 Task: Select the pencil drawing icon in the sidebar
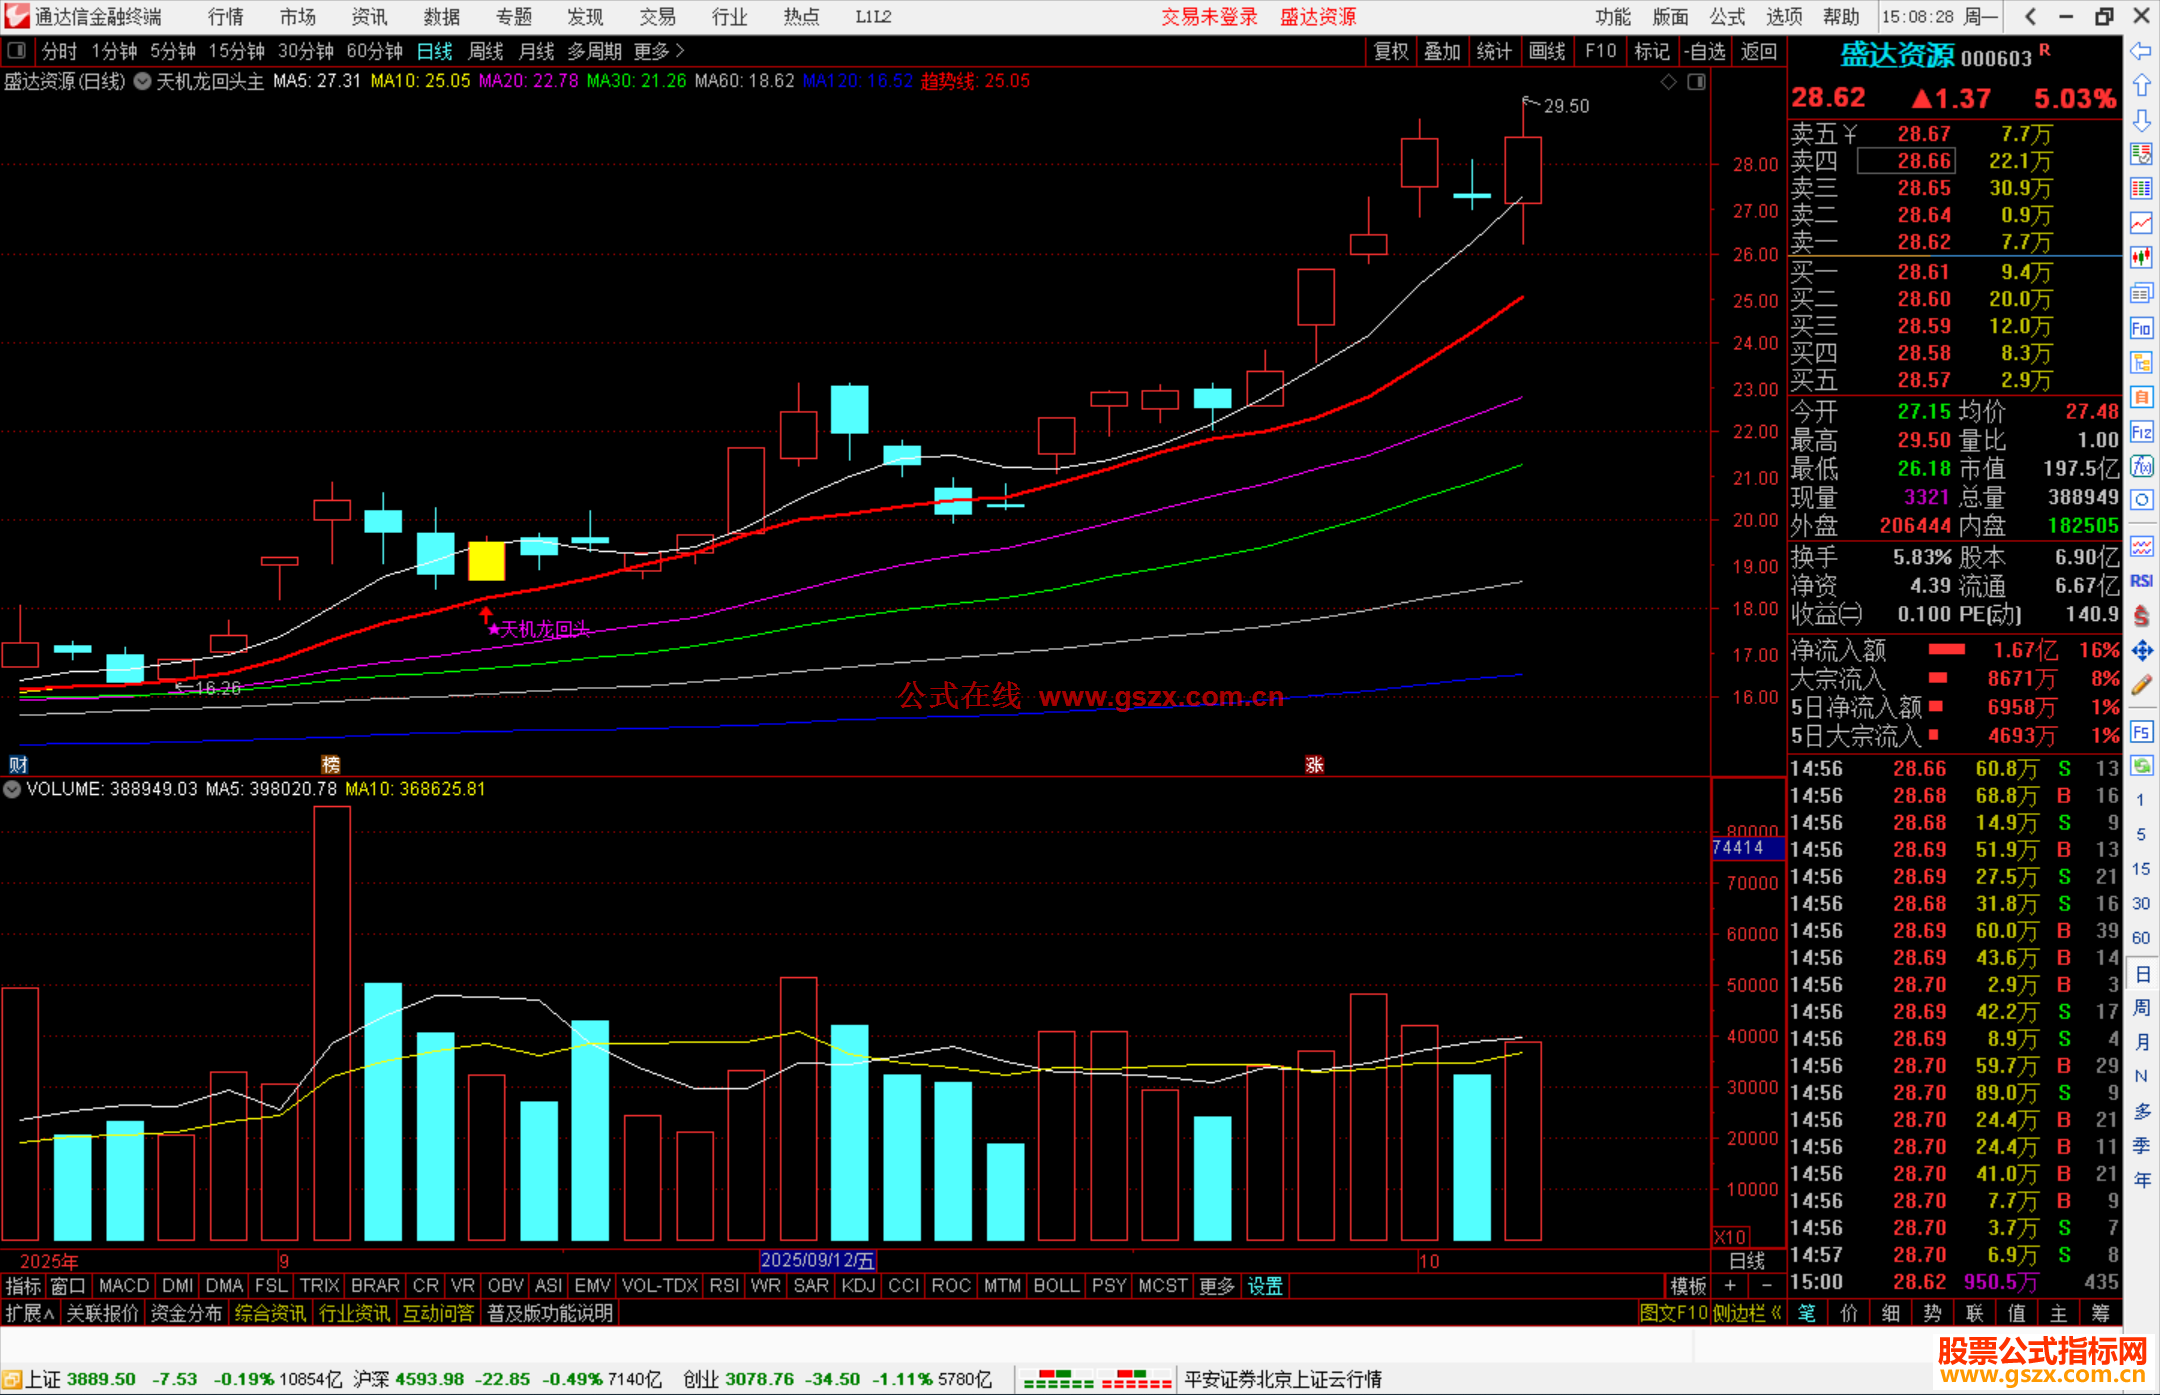click(2141, 685)
